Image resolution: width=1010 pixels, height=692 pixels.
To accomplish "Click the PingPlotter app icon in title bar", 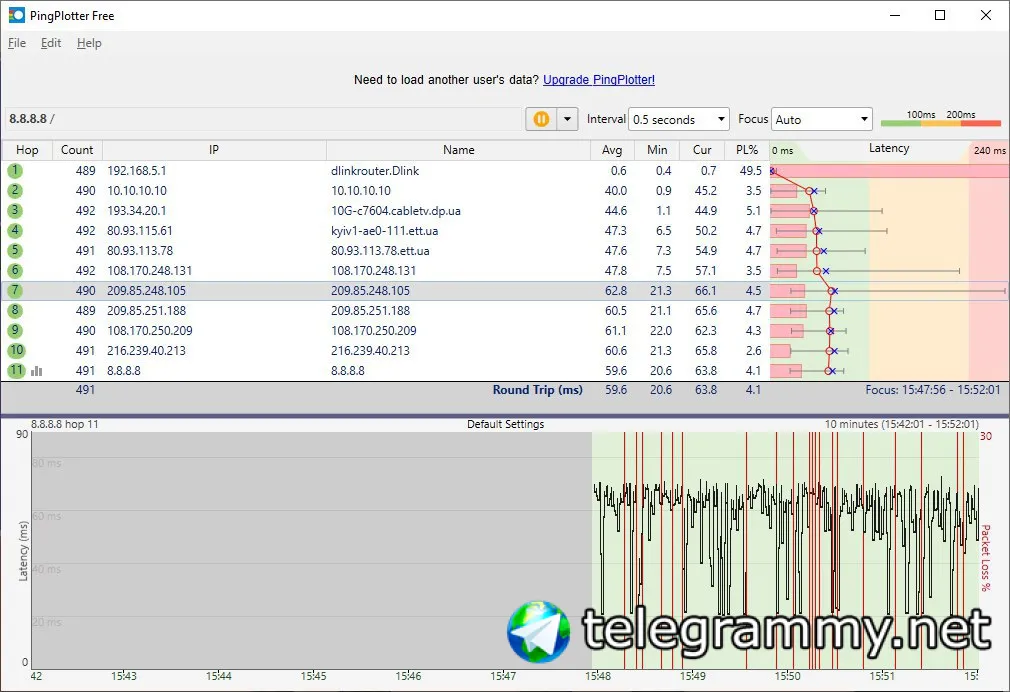I will coord(16,15).
